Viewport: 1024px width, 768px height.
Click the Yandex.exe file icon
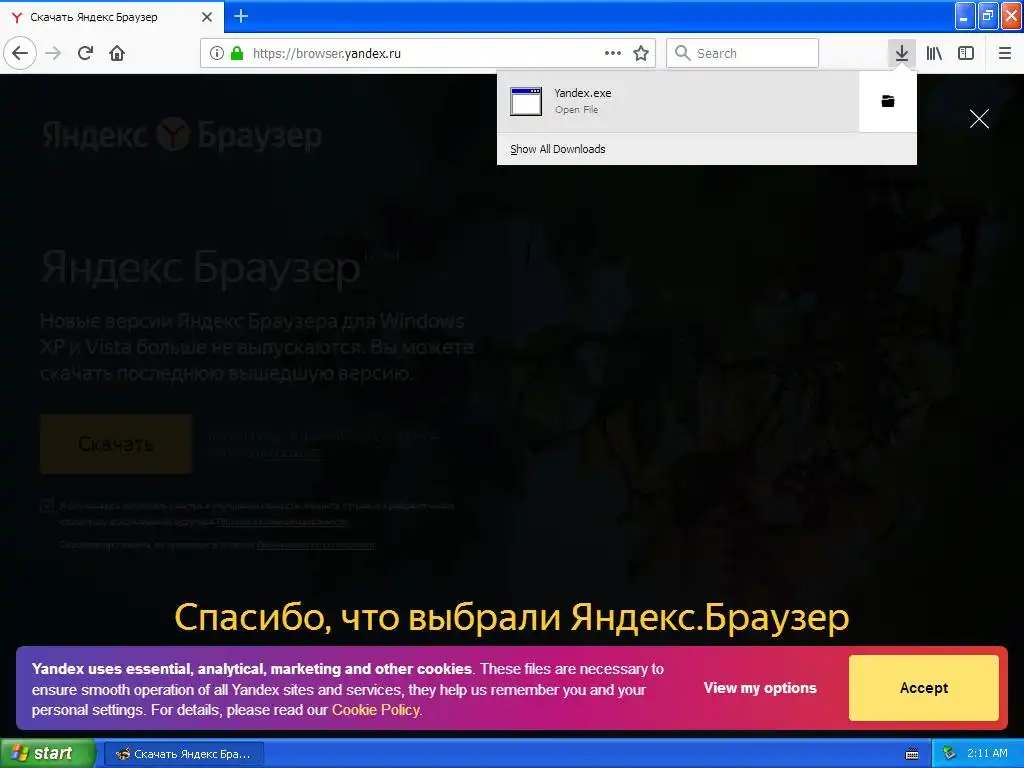[526, 101]
